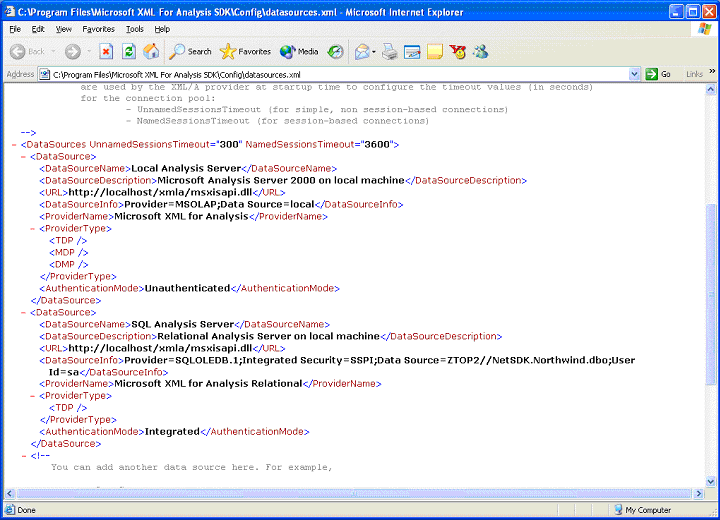
Task: Go to Home page icon
Action: tap(151, 51)
